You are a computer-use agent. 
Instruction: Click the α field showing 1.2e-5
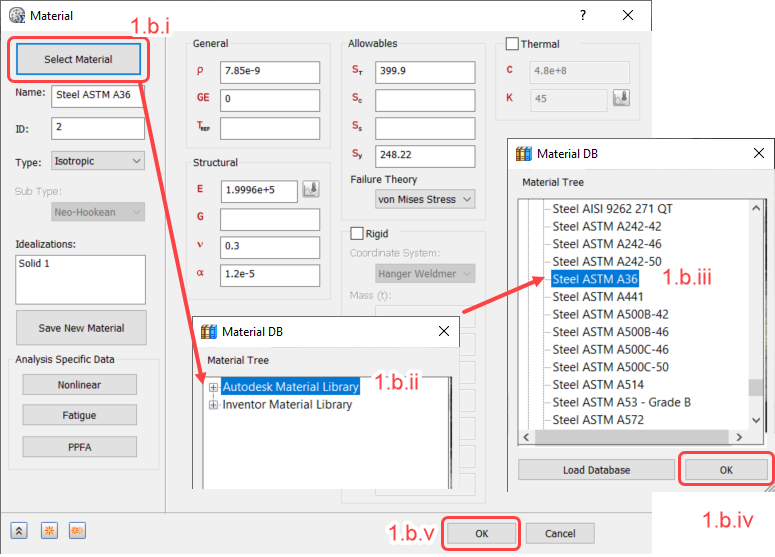click(x=270, y=275)
